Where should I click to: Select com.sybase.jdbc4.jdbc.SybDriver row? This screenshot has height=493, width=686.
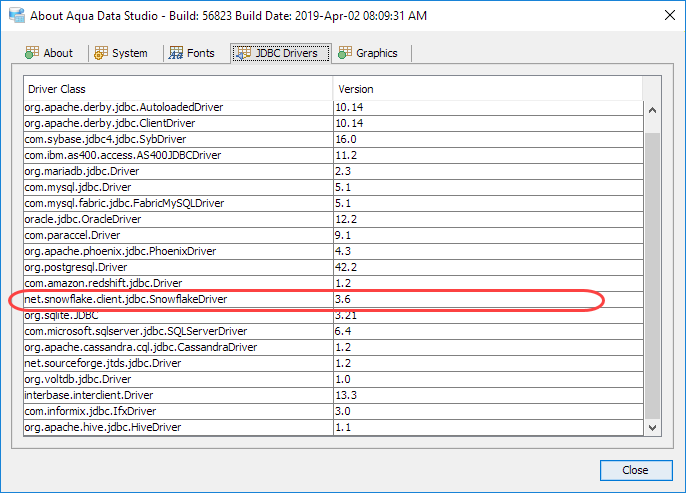pyautogui.click(x=333, y=140)
